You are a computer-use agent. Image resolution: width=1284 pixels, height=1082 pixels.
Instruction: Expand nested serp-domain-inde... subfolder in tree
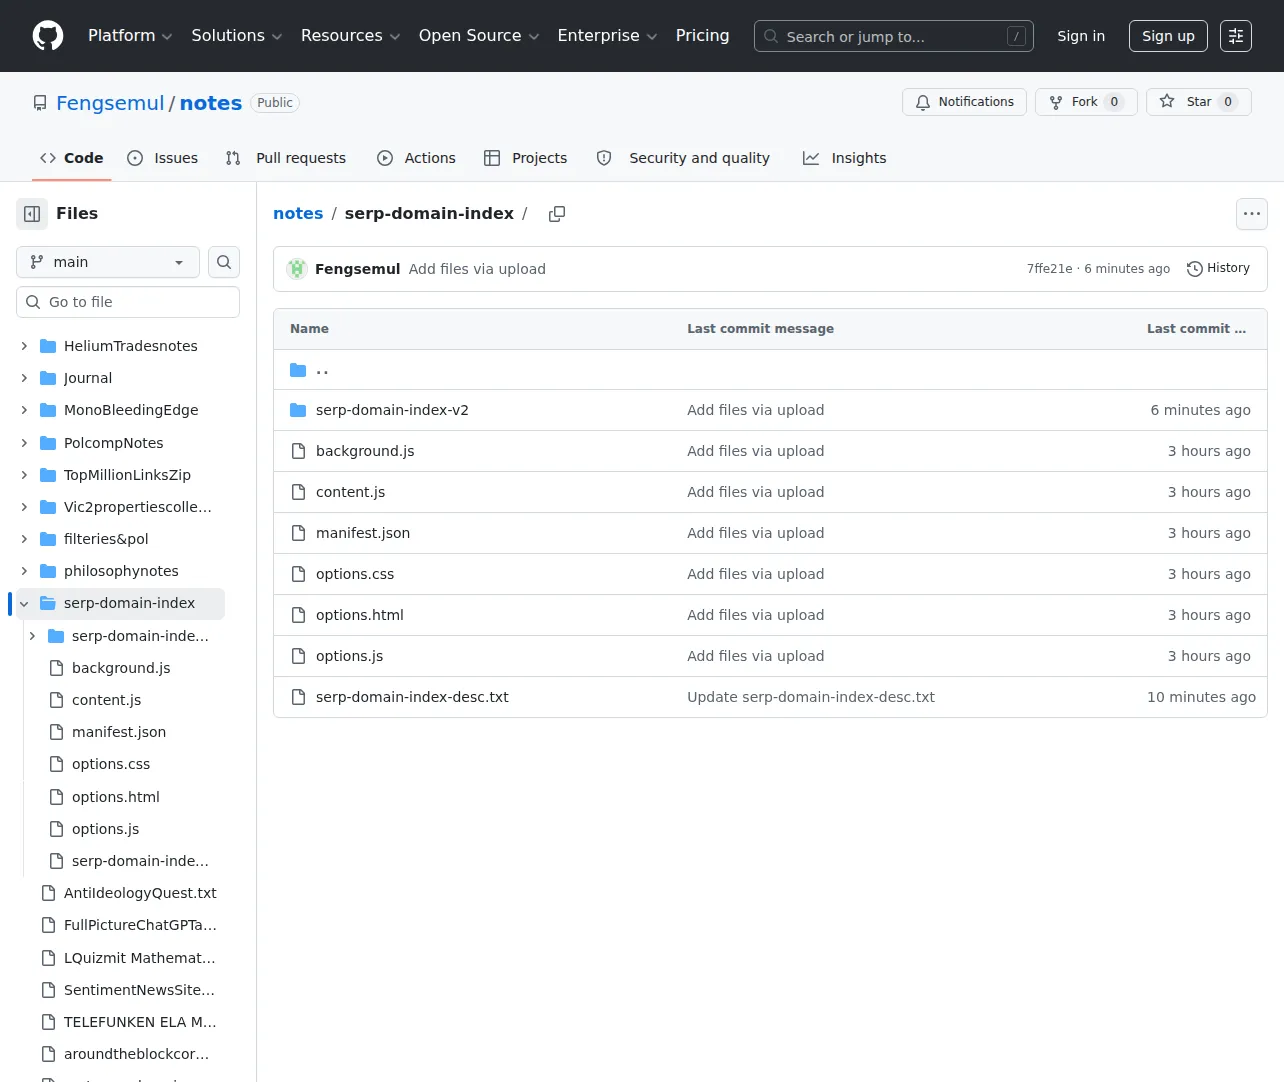[x=32, y=636]
